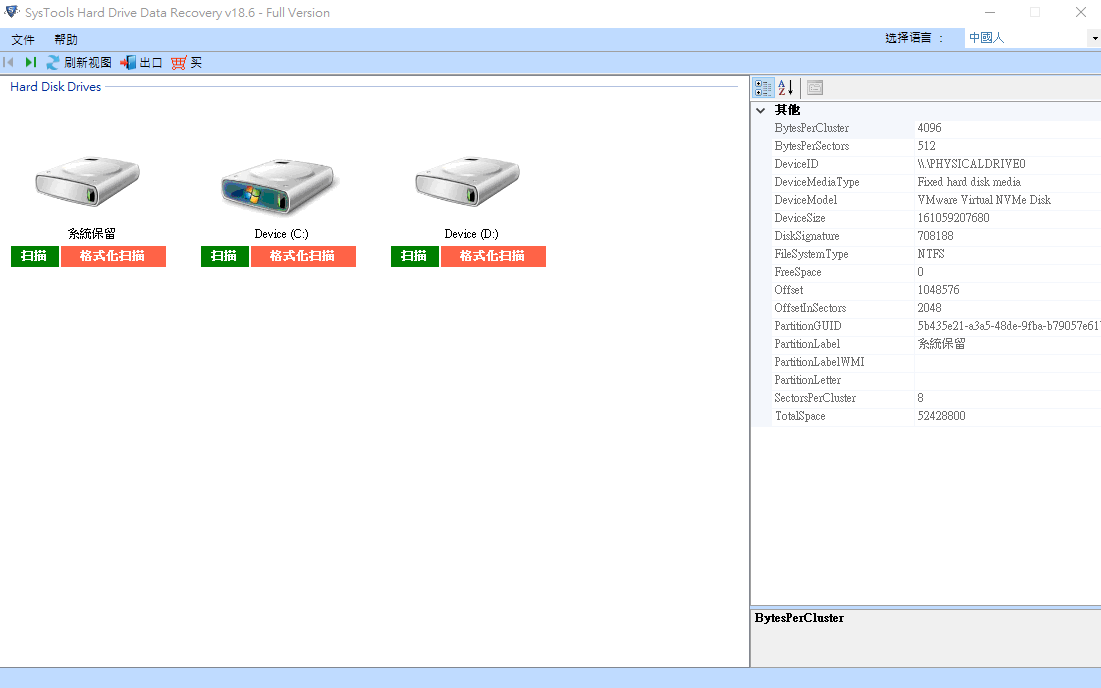This screenshot has height=688, width=1101.
Task: Click the value VMware Virtual NVMe Disk
Action: pyautogui.click(x=984, y=200)
